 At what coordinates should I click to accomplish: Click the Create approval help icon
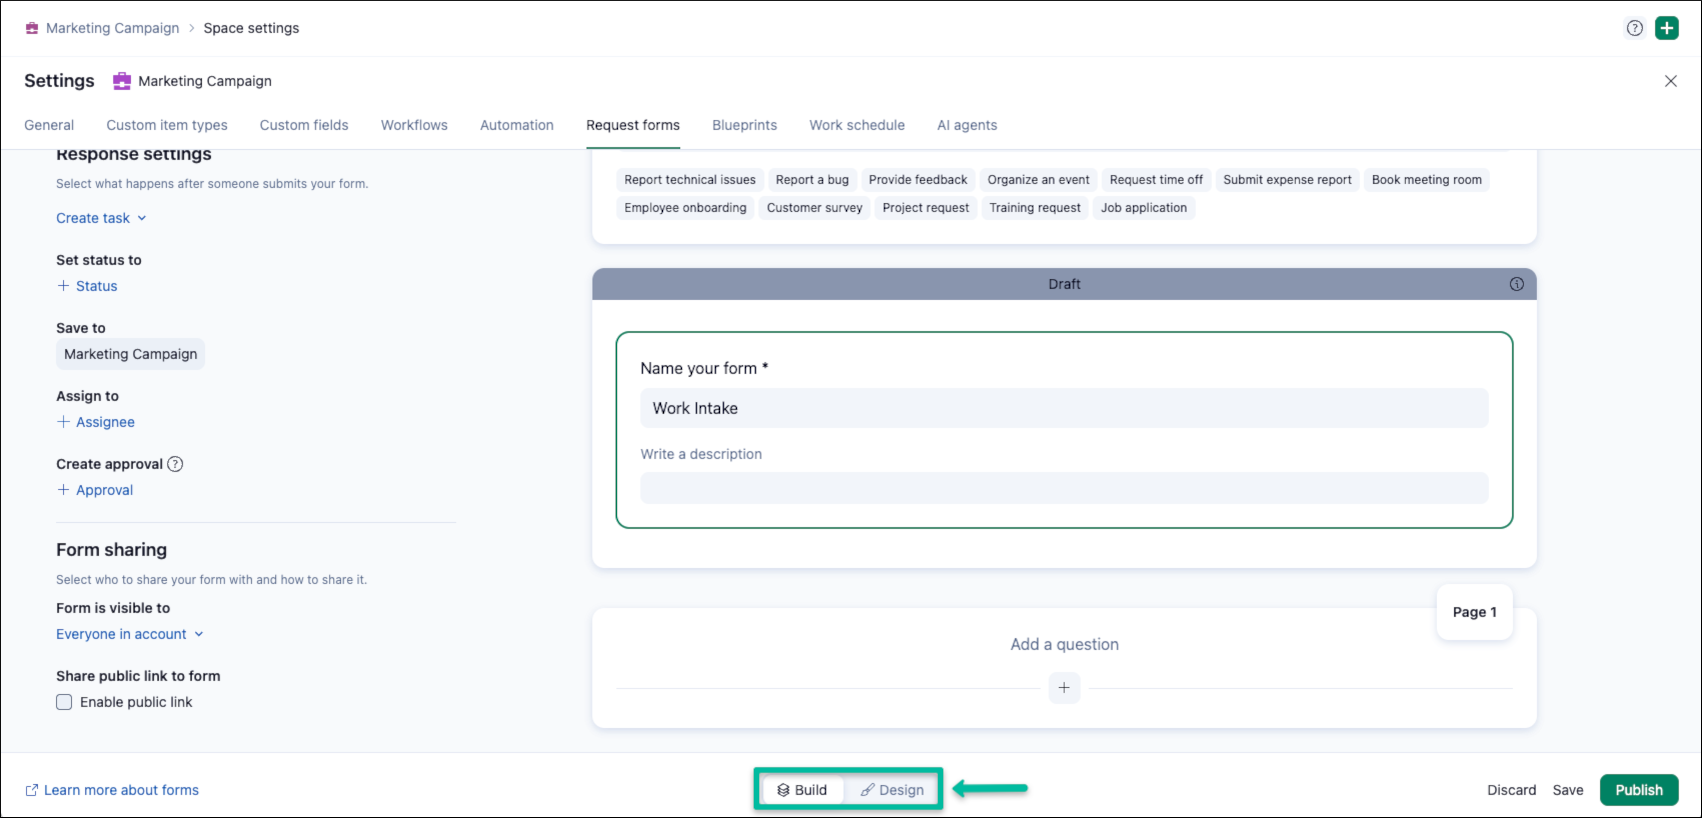175,464
